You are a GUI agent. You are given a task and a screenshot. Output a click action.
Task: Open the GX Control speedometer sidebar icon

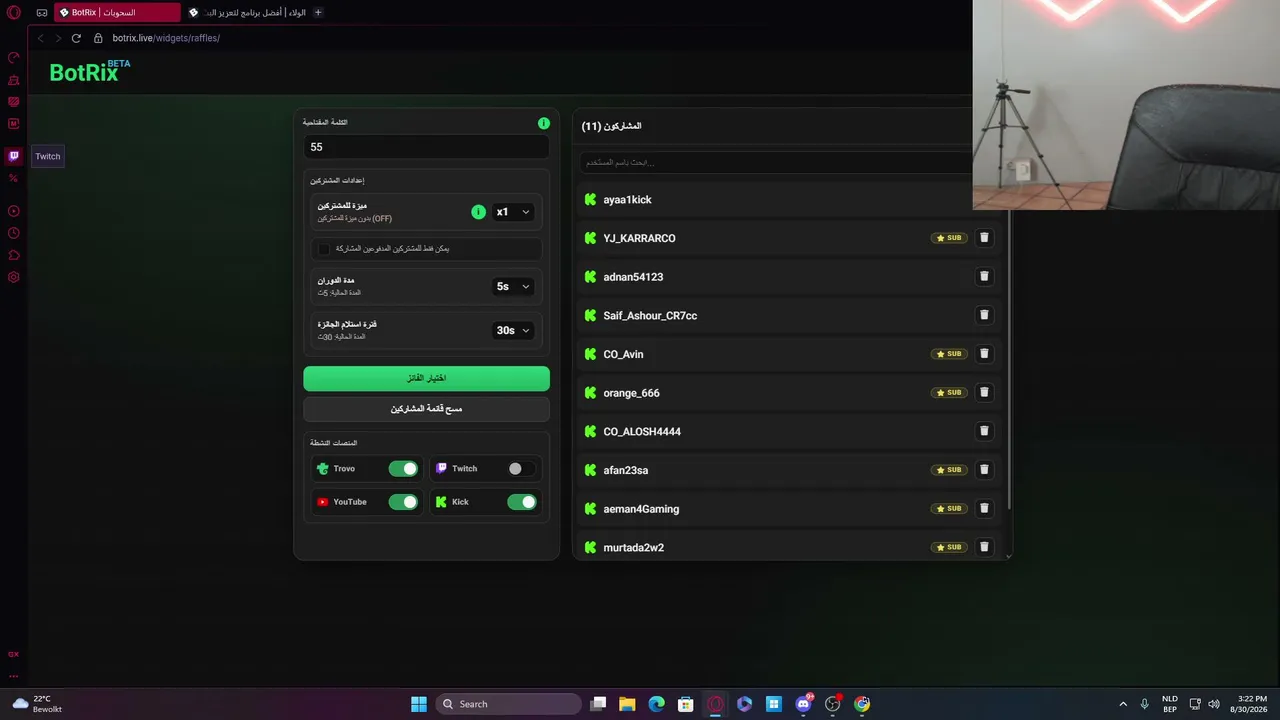[x=14, y=57]
